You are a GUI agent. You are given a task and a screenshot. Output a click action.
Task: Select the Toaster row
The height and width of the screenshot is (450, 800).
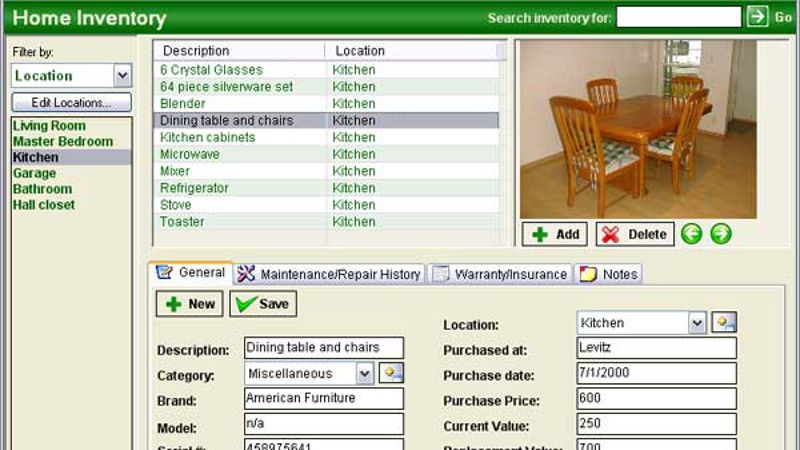(327, 221)
